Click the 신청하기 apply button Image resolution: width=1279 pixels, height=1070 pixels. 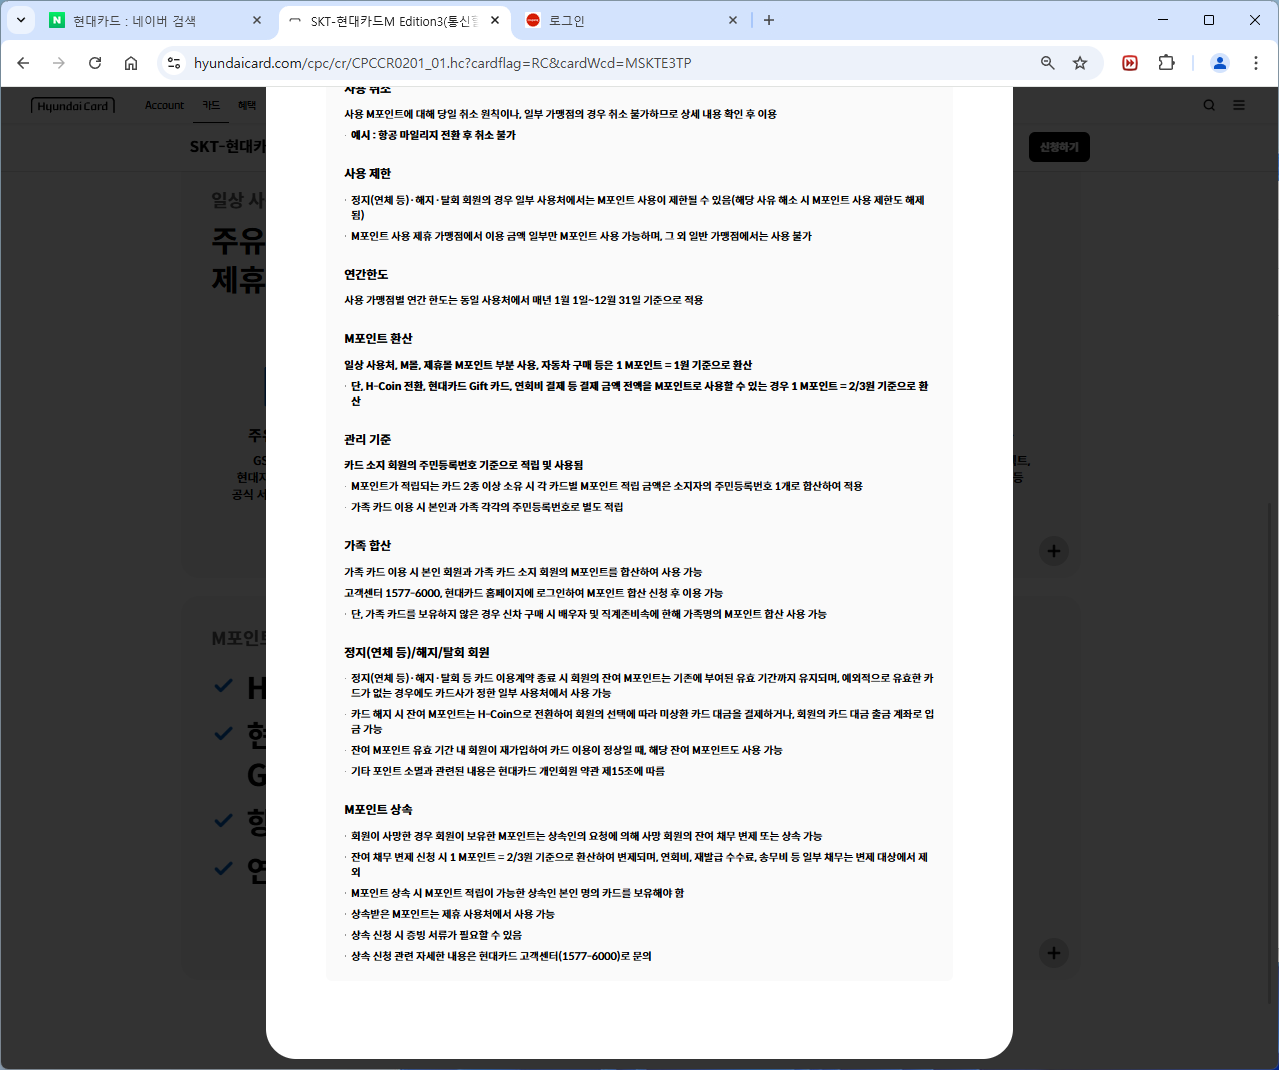click(1059, 147)
